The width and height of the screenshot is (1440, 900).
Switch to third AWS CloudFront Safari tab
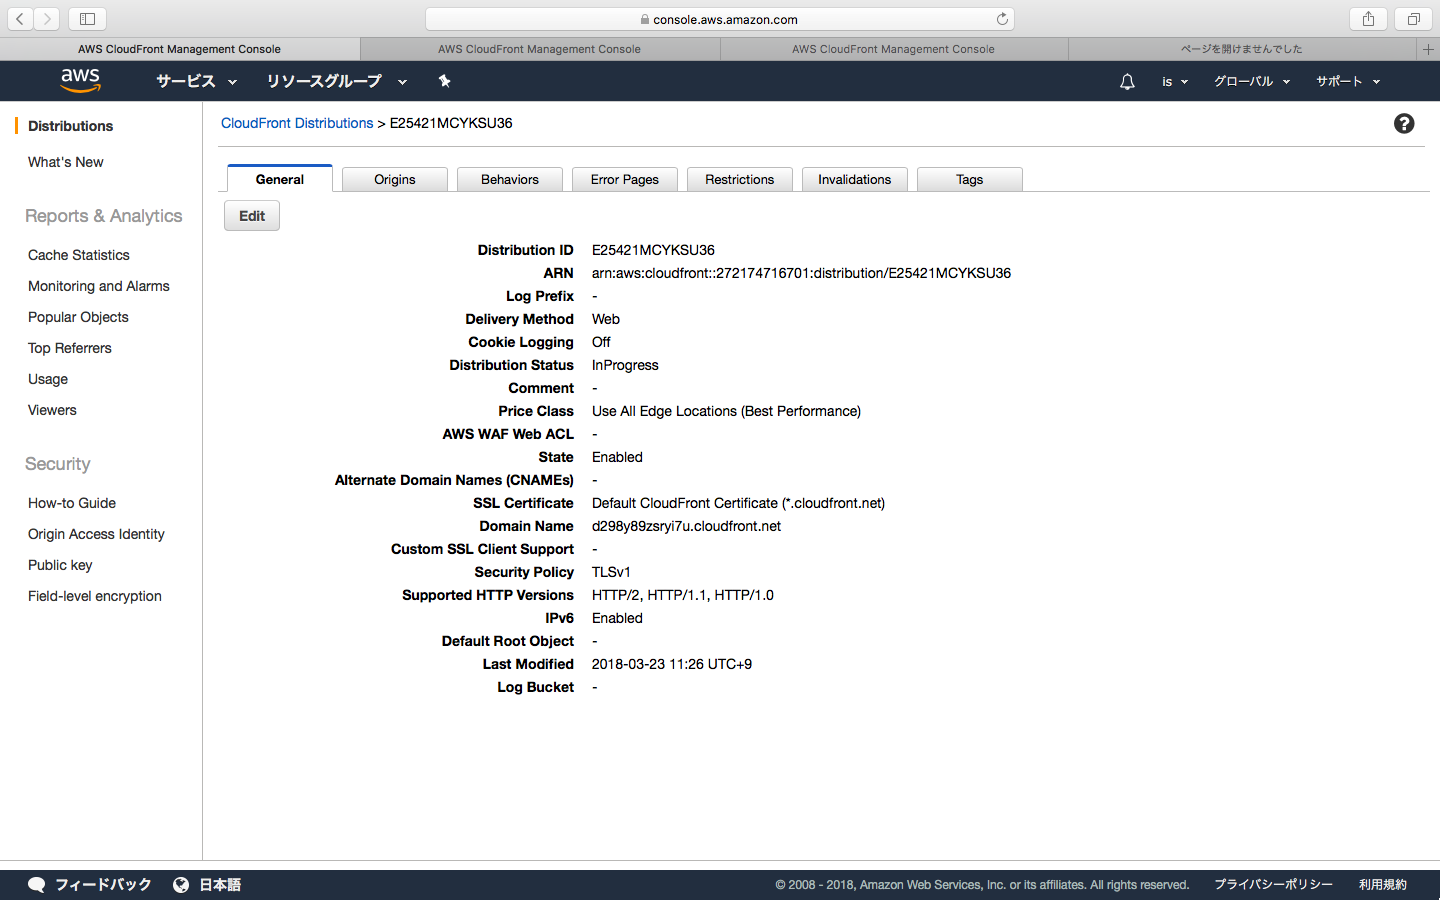pyautogui.click(x=894, y=49)
